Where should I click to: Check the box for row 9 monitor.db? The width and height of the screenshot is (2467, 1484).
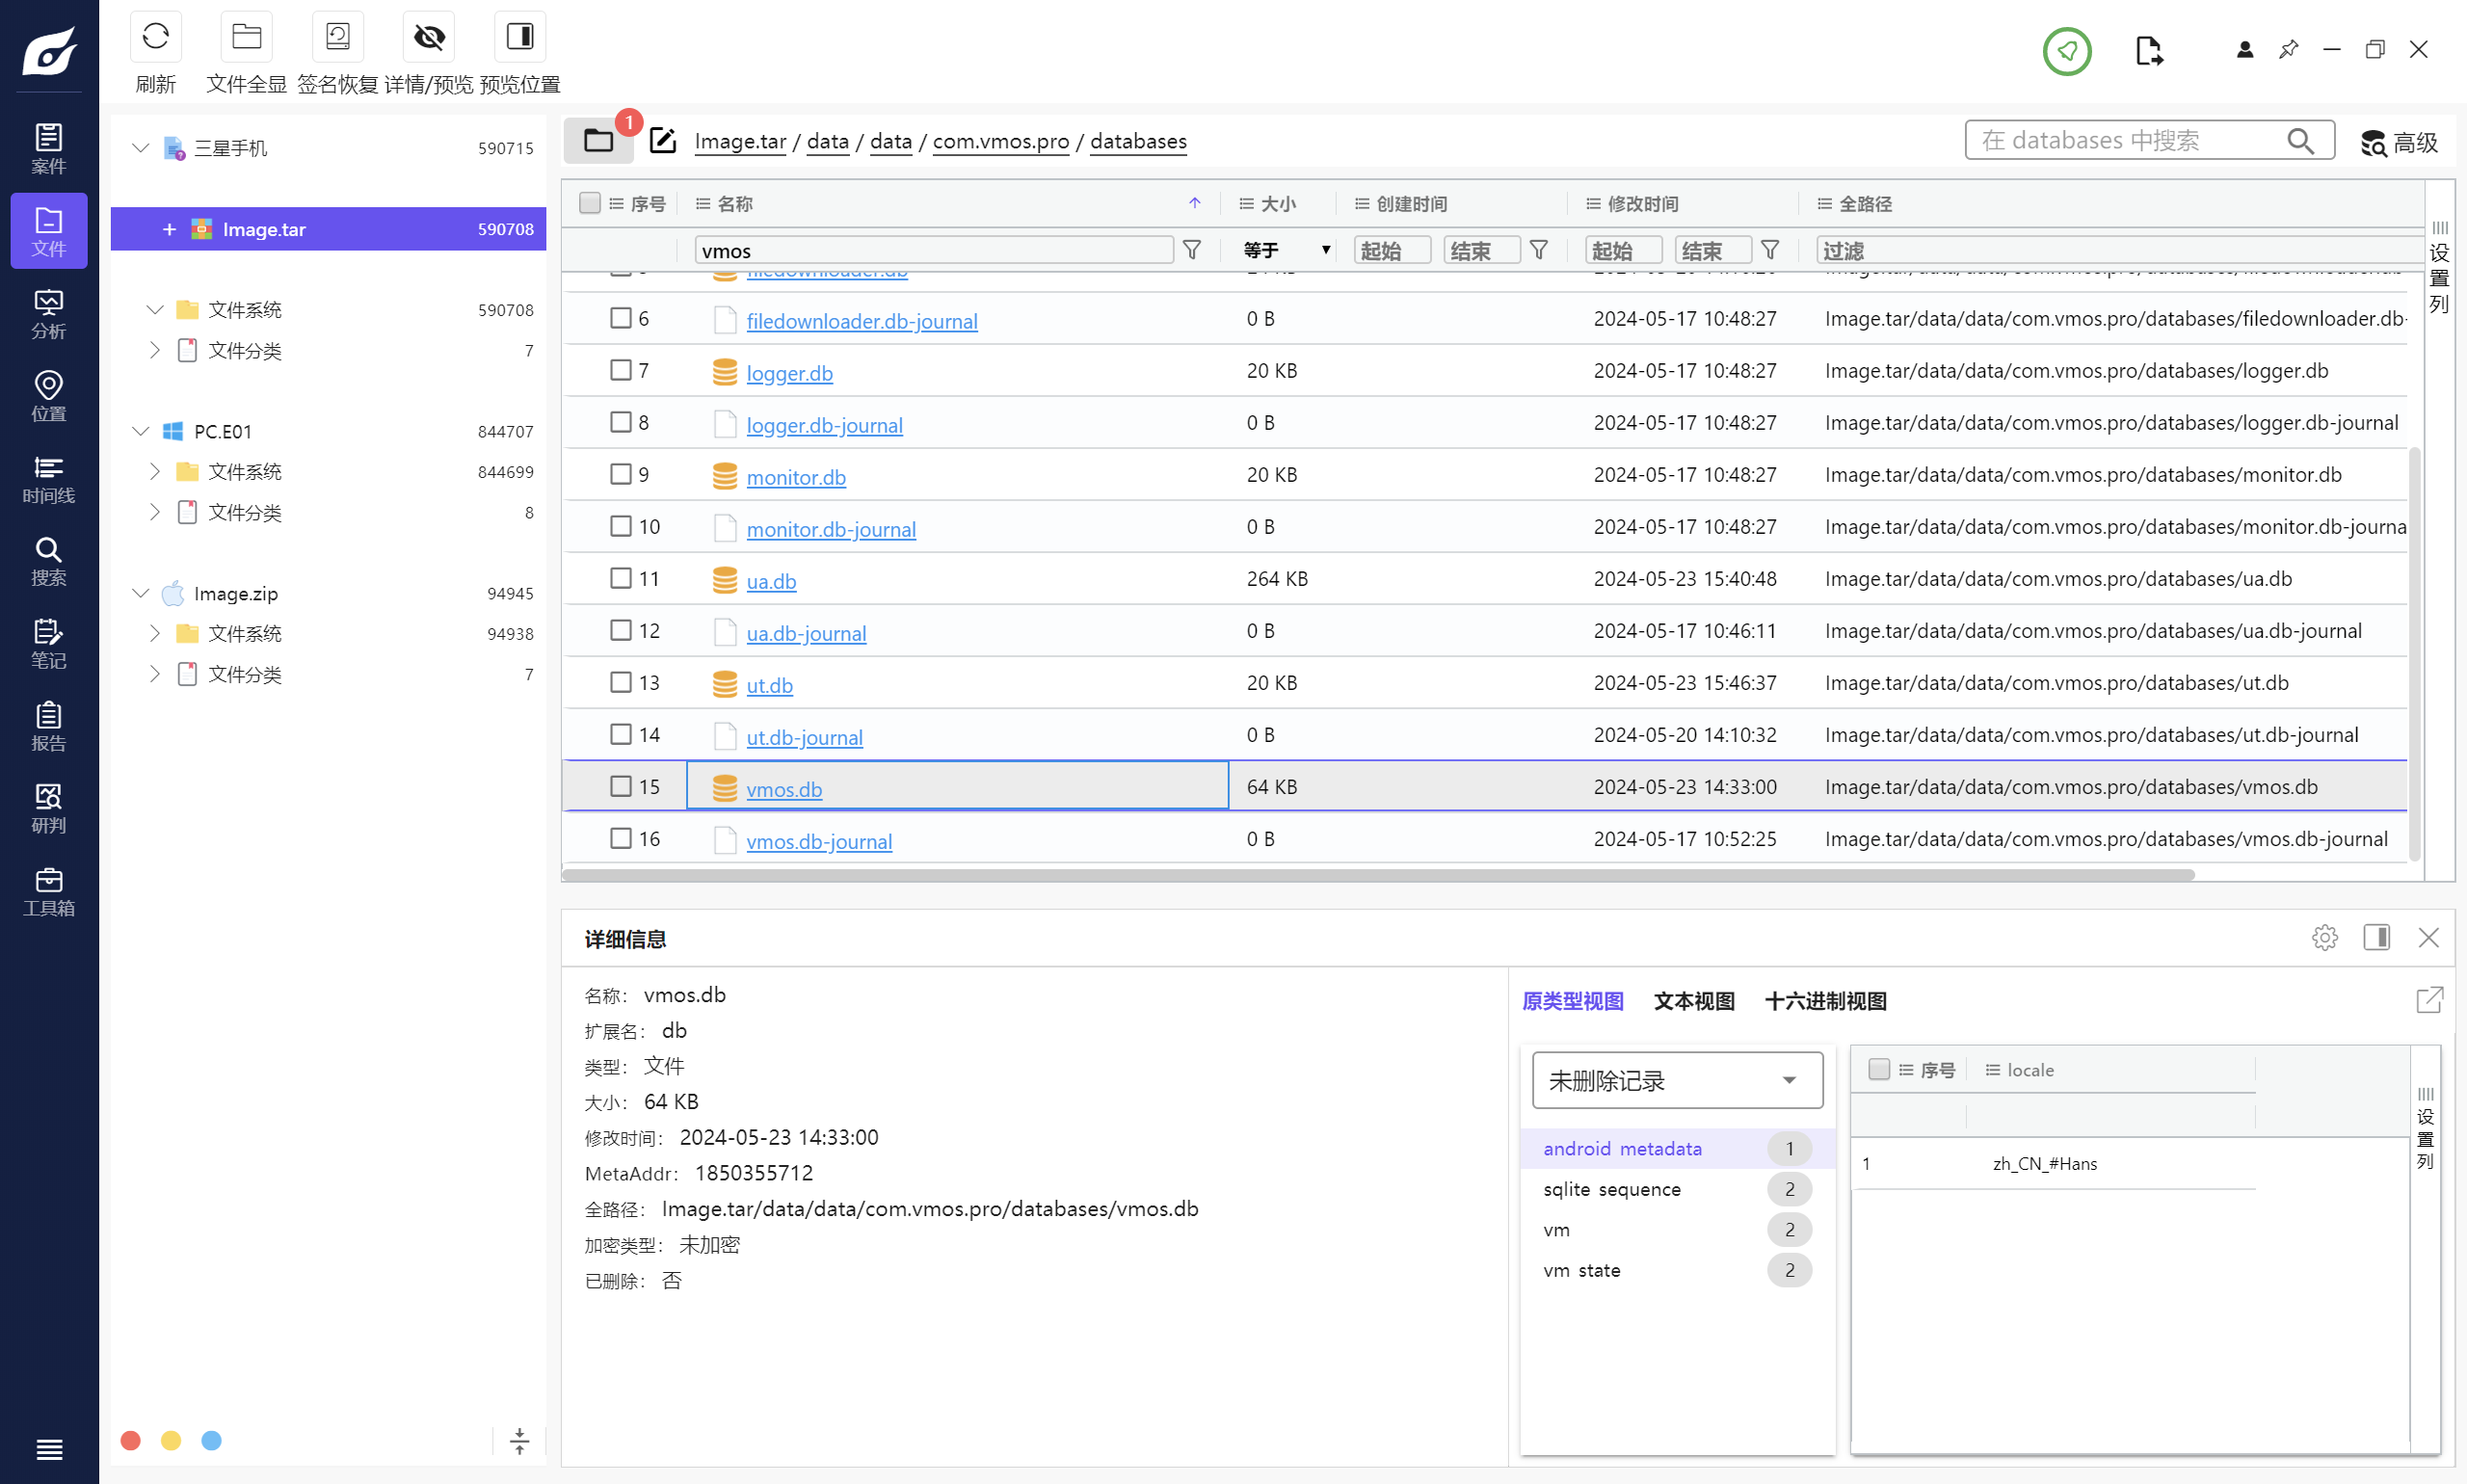[621, 474]
